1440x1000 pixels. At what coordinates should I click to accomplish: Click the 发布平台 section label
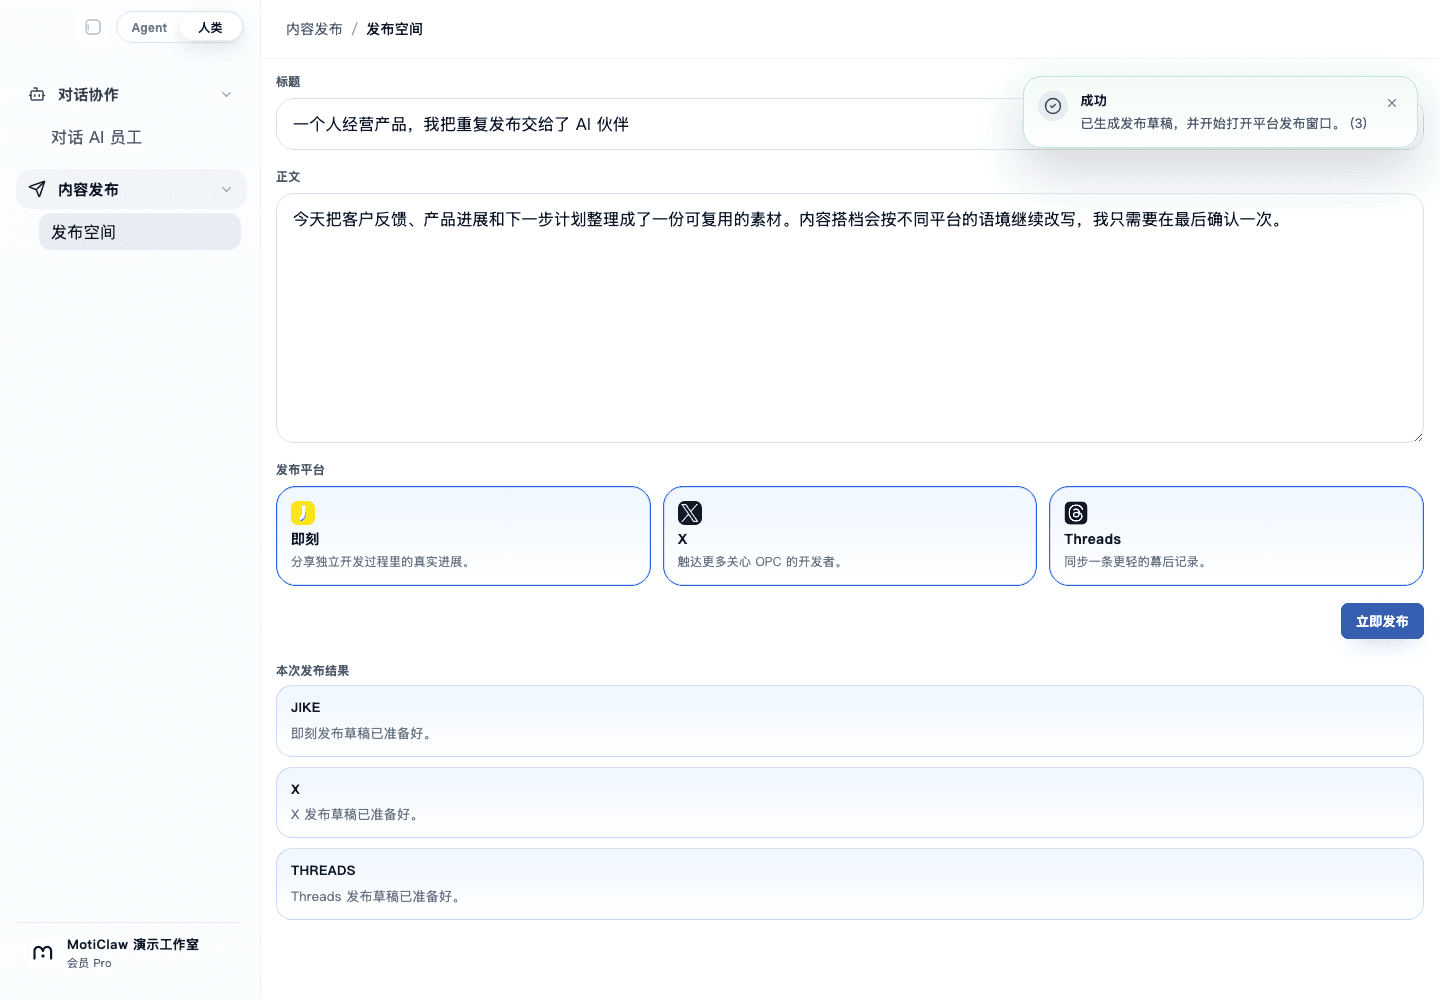(x=300, y=470)
